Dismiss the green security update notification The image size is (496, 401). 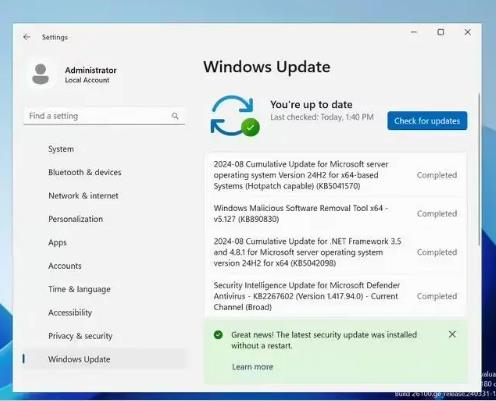click(452, 334)
